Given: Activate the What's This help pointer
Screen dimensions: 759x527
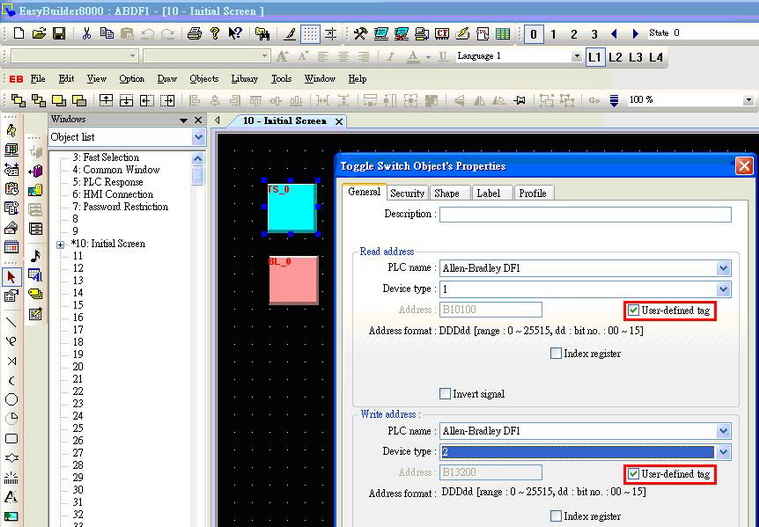Looking at the screenshot, I should 235,33.
